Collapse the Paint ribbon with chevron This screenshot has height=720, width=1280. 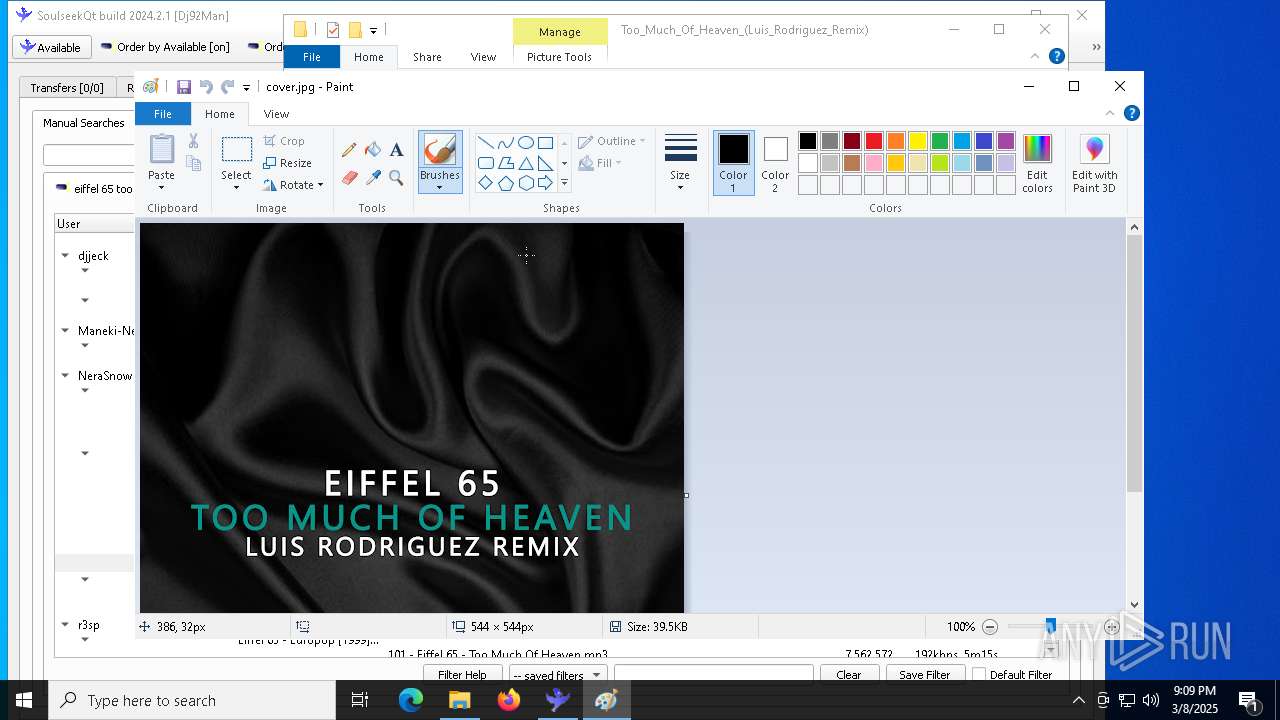tap(1110, 113)
